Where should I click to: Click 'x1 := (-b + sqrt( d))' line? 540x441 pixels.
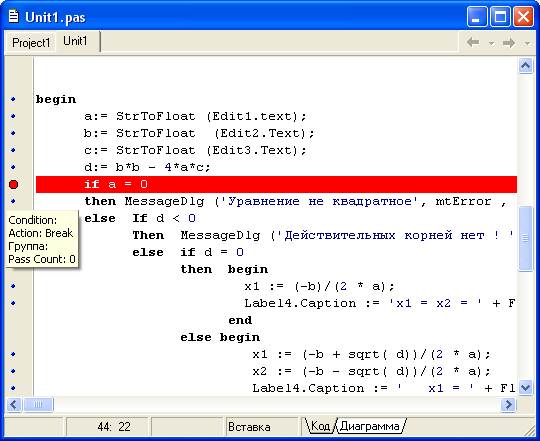371,354
